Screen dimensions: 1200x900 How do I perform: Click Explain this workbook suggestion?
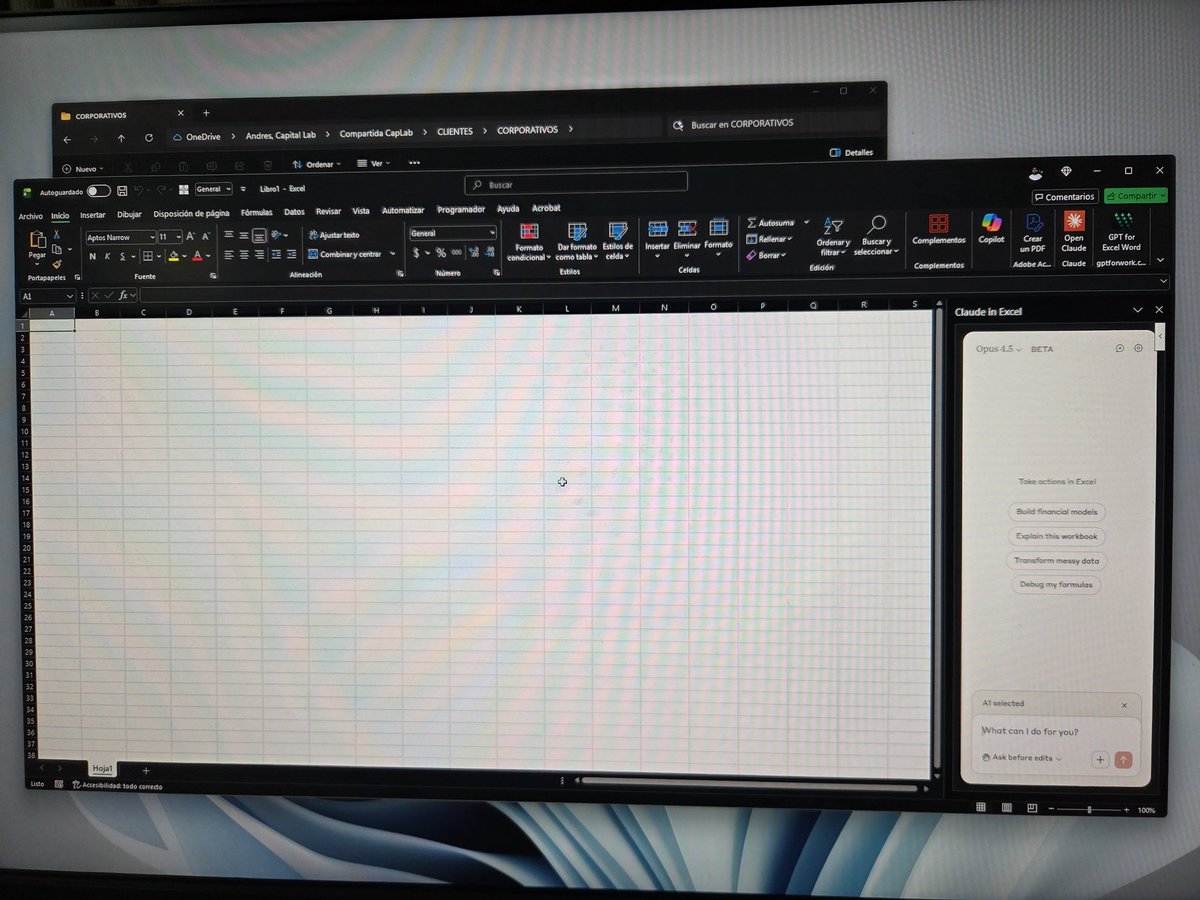point(1056,537)
